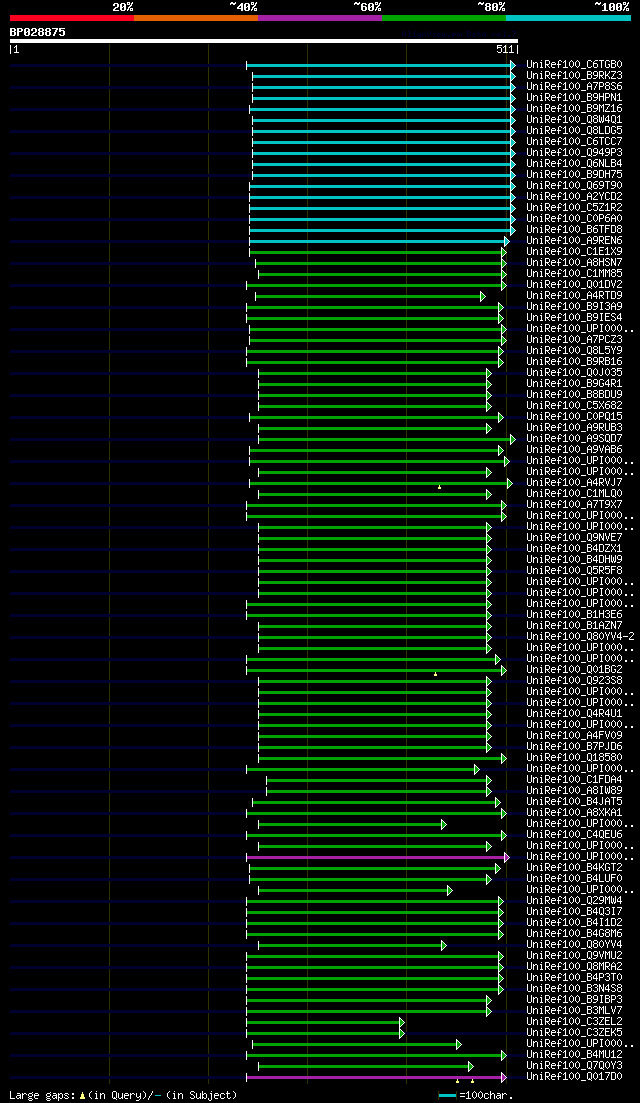Click the UniRef100_A2YCD2 label
The image size is (640, 1103).
click(x=574, y=196)
